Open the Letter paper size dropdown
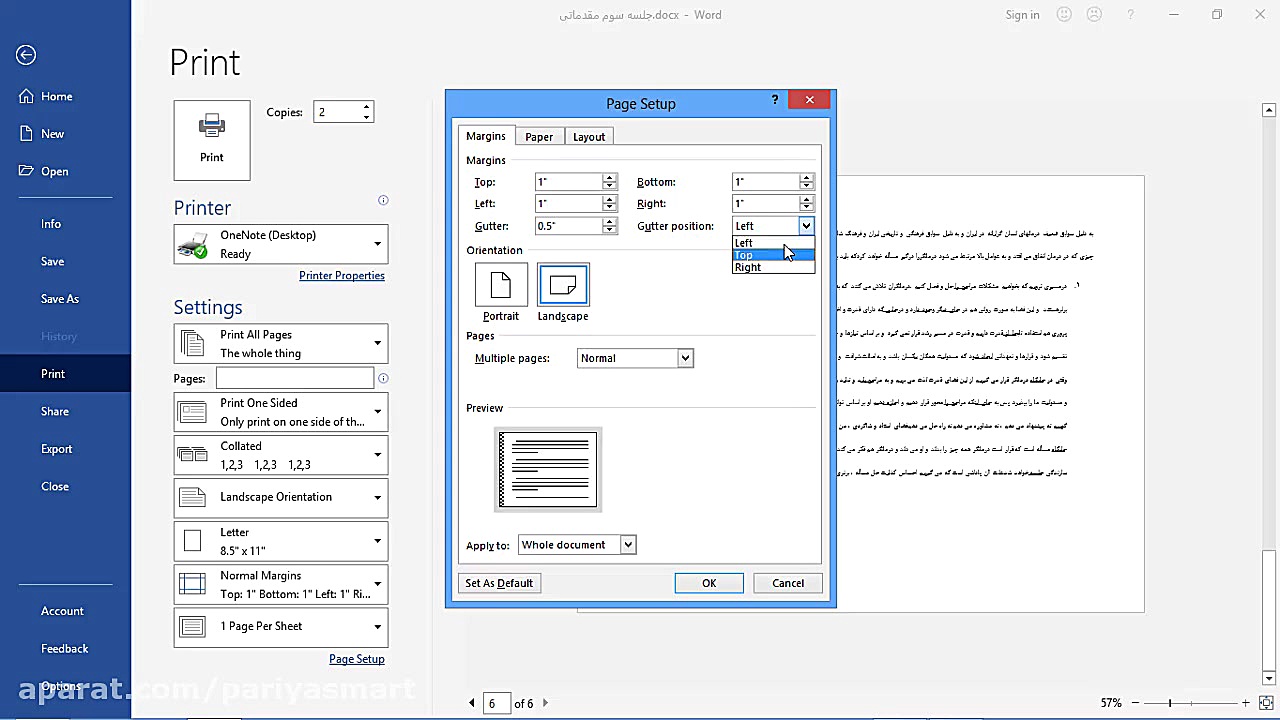This screenshot has height=720, width=1280. point(281,541)
